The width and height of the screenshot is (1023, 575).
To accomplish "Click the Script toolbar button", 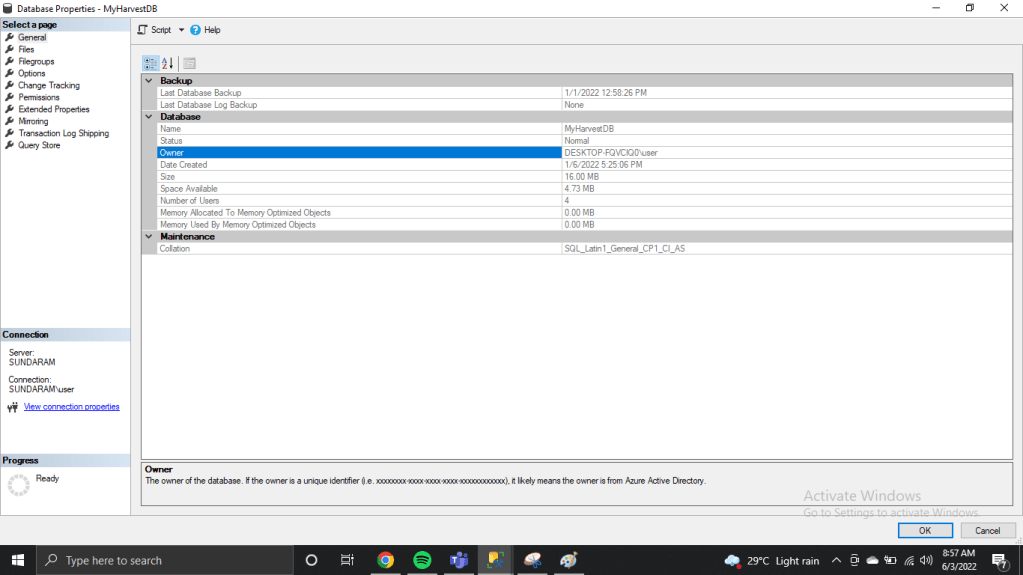I will click(x=154, y=30).
